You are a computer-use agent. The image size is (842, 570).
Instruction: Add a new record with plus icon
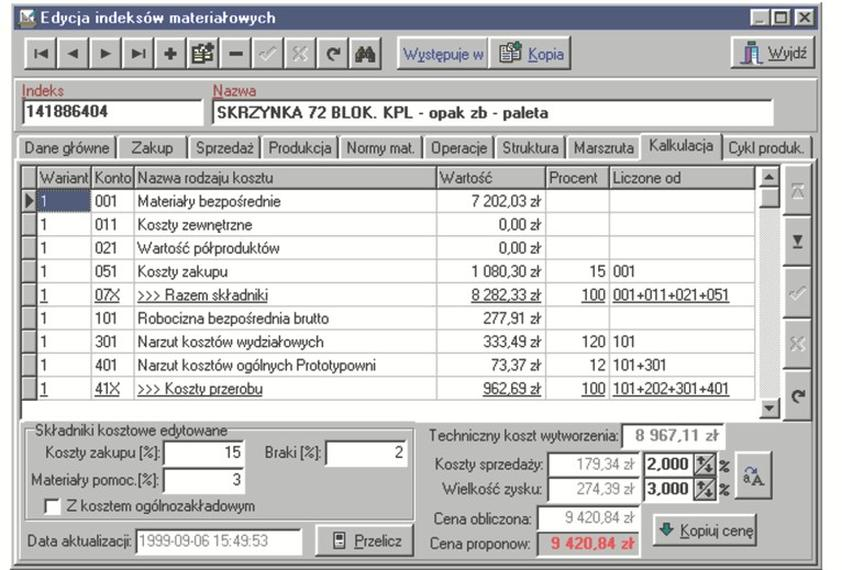click(170, 54)
